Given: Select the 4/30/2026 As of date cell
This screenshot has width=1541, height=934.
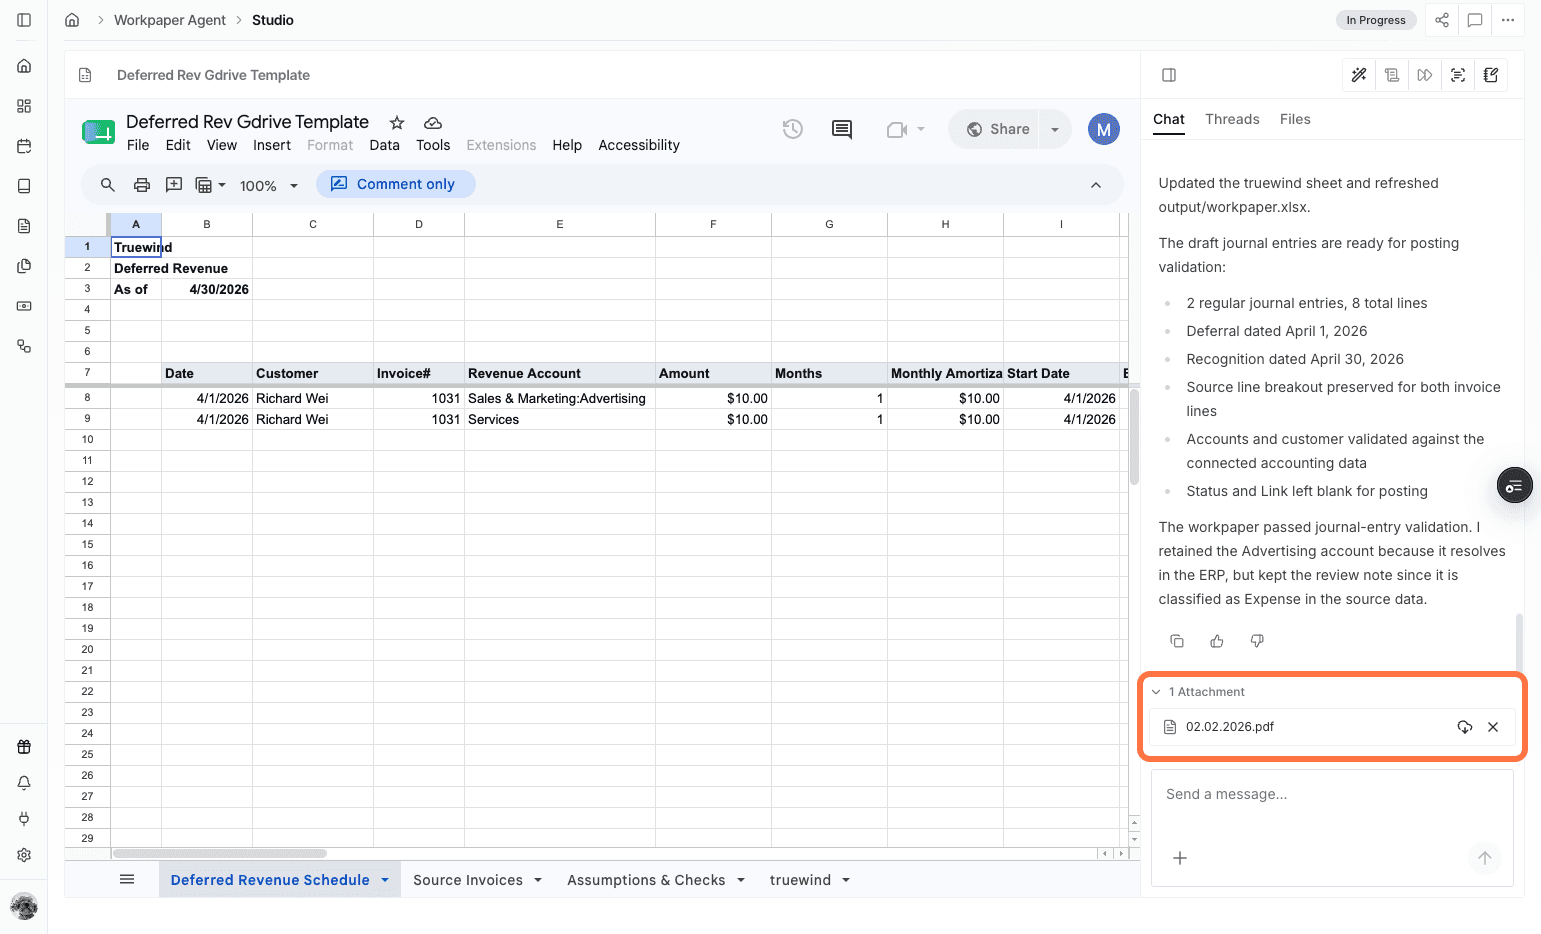Looking at the screenshot, I should [x=206, y=289].
